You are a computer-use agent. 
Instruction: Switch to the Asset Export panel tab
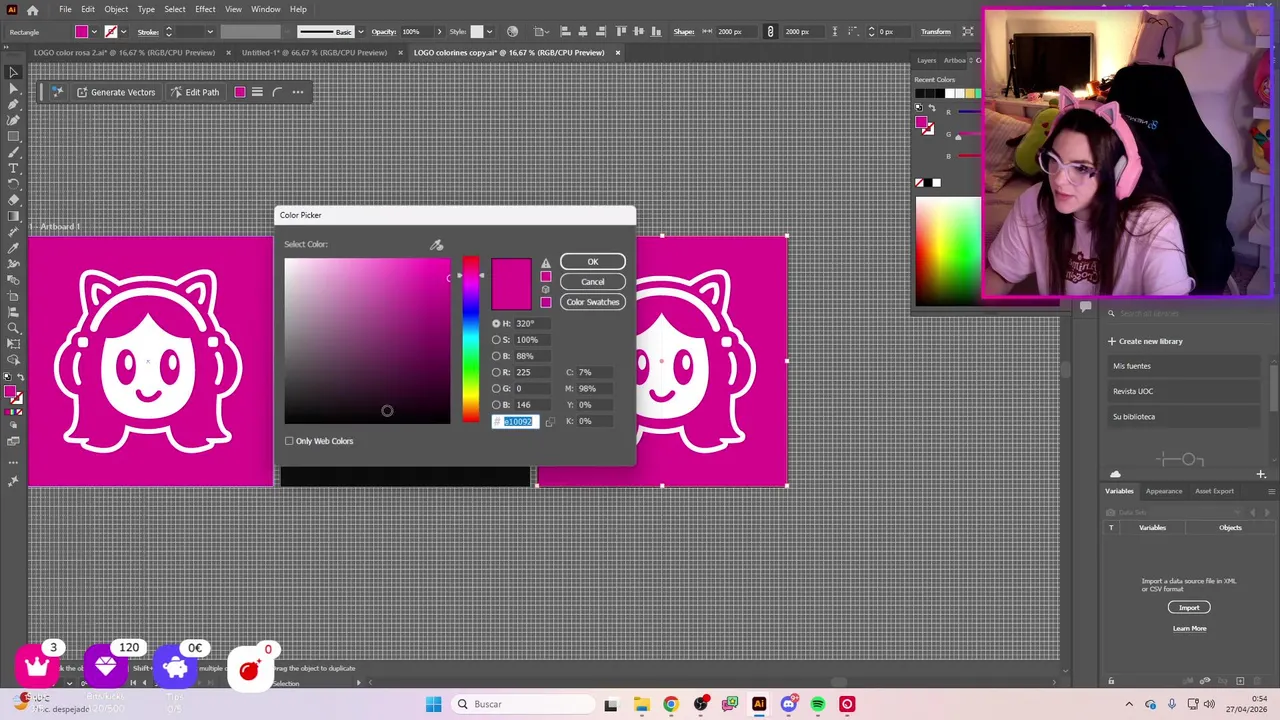(1215, 491)
